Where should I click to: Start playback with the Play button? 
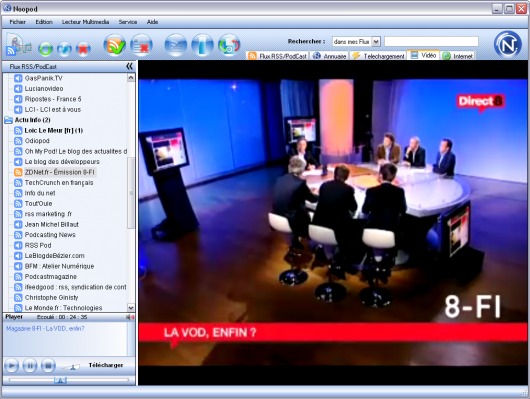pyautogui.click(x=11, y=366)
